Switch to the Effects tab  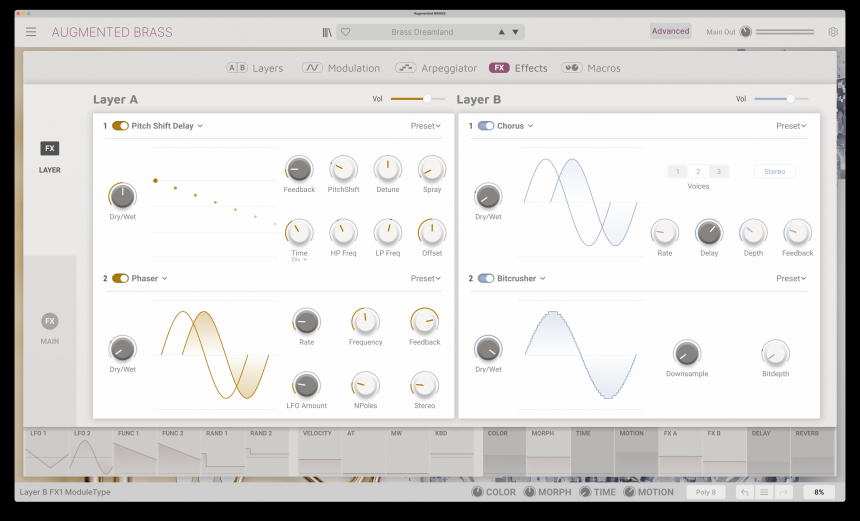click(x=518, y=68)
